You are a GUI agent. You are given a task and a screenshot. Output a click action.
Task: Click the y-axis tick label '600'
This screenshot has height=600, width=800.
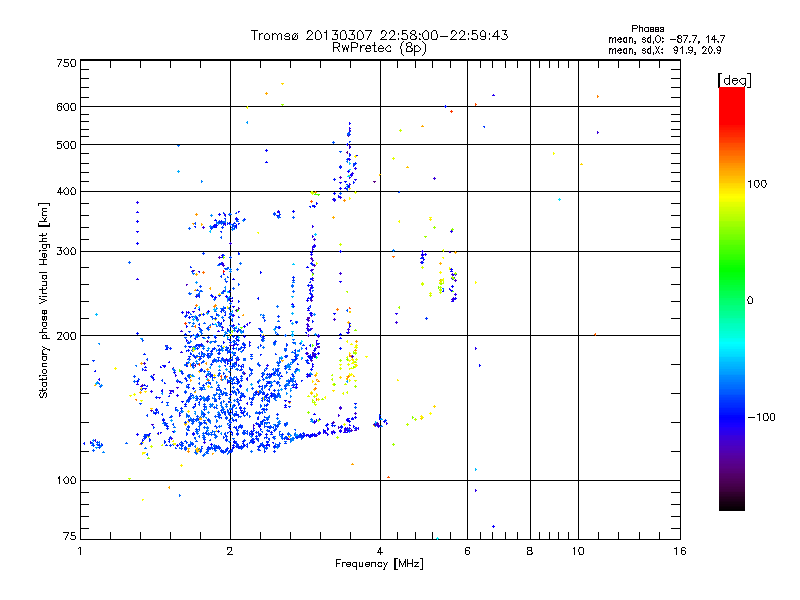coord(66,107)
